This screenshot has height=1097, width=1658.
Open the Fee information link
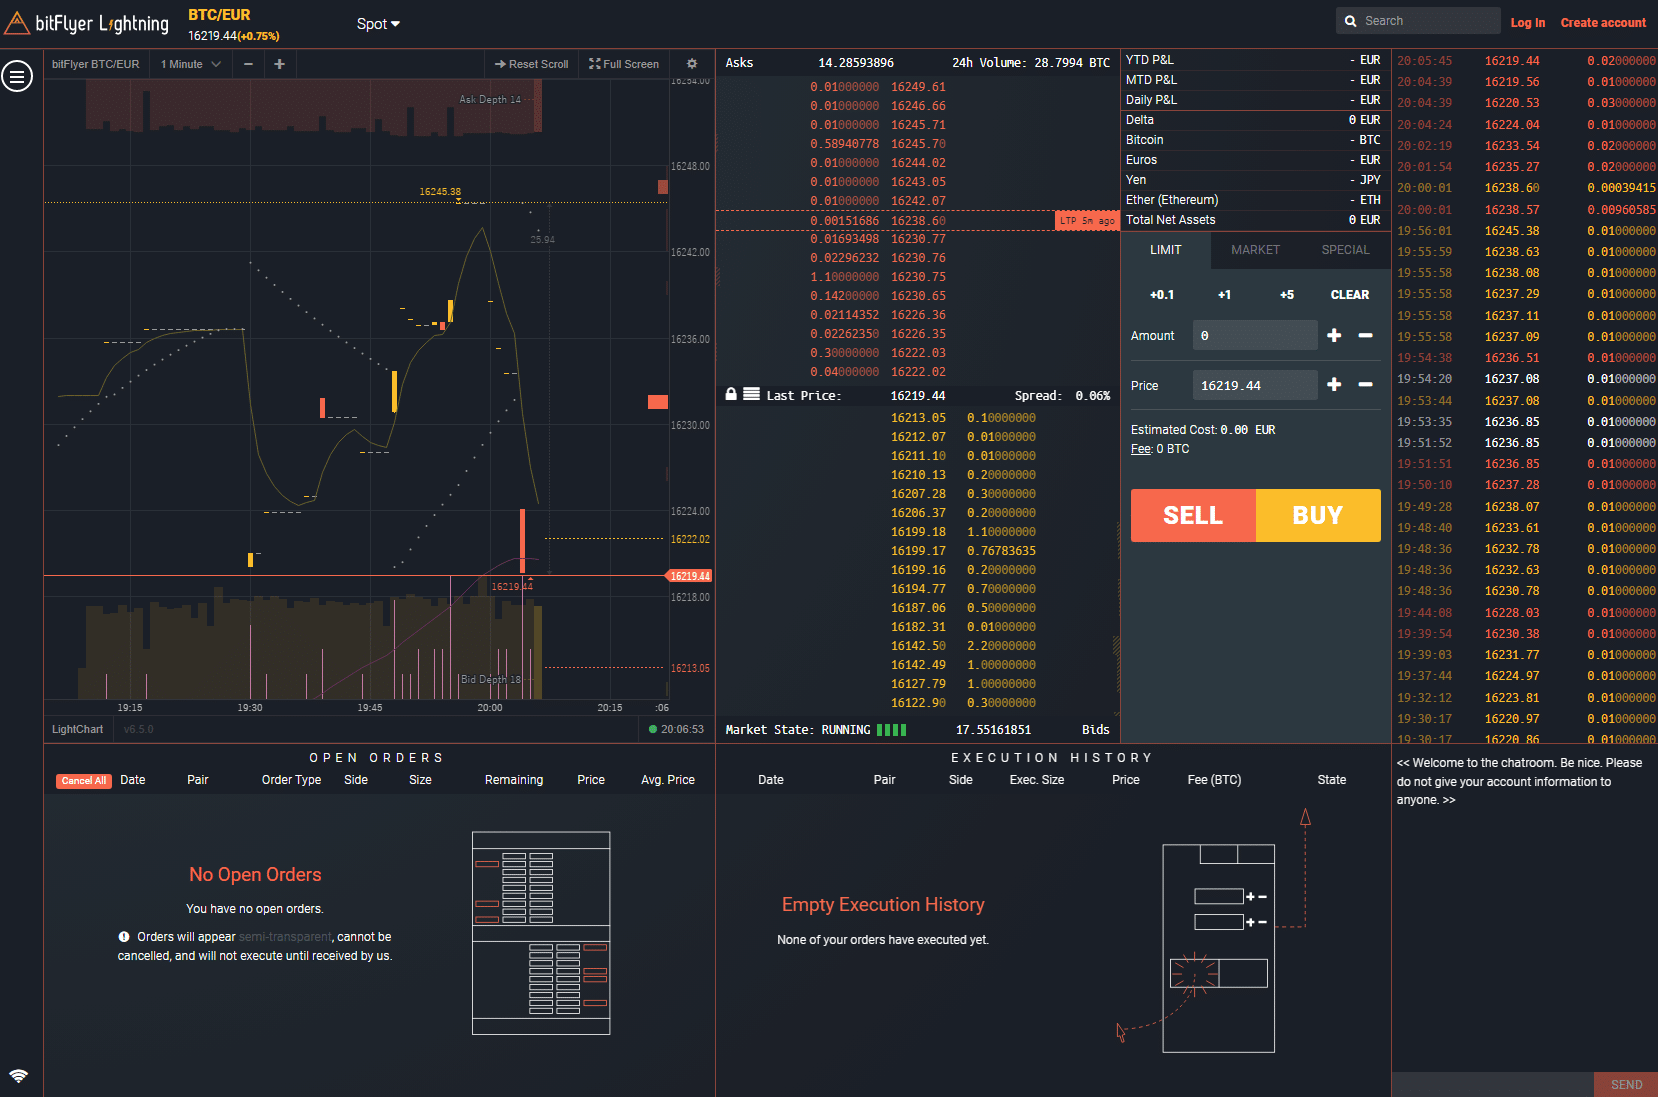tap(1141, 449)
